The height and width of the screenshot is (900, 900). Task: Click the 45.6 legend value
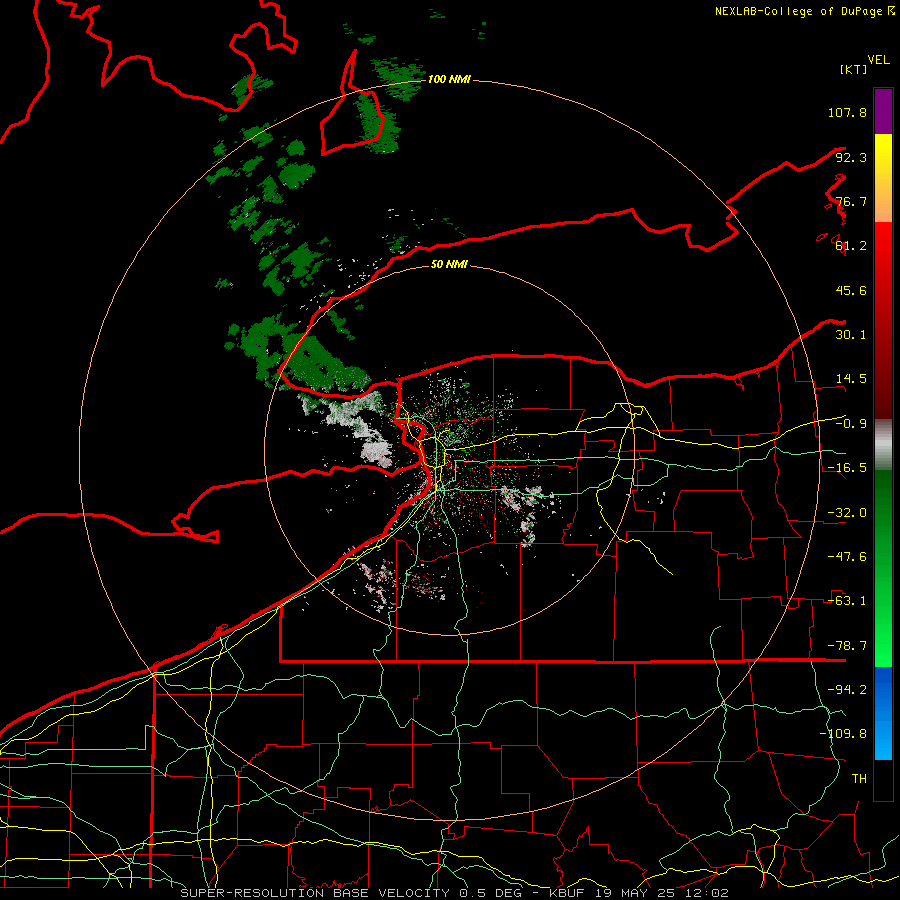coord(851,290)
